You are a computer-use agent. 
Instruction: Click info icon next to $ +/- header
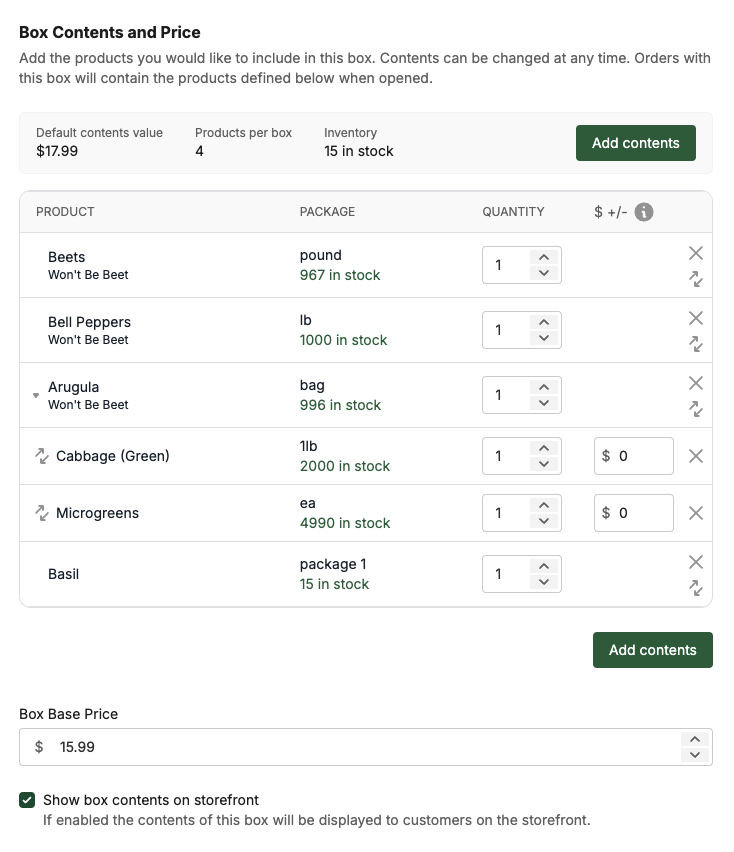click(x=644, y=212)
